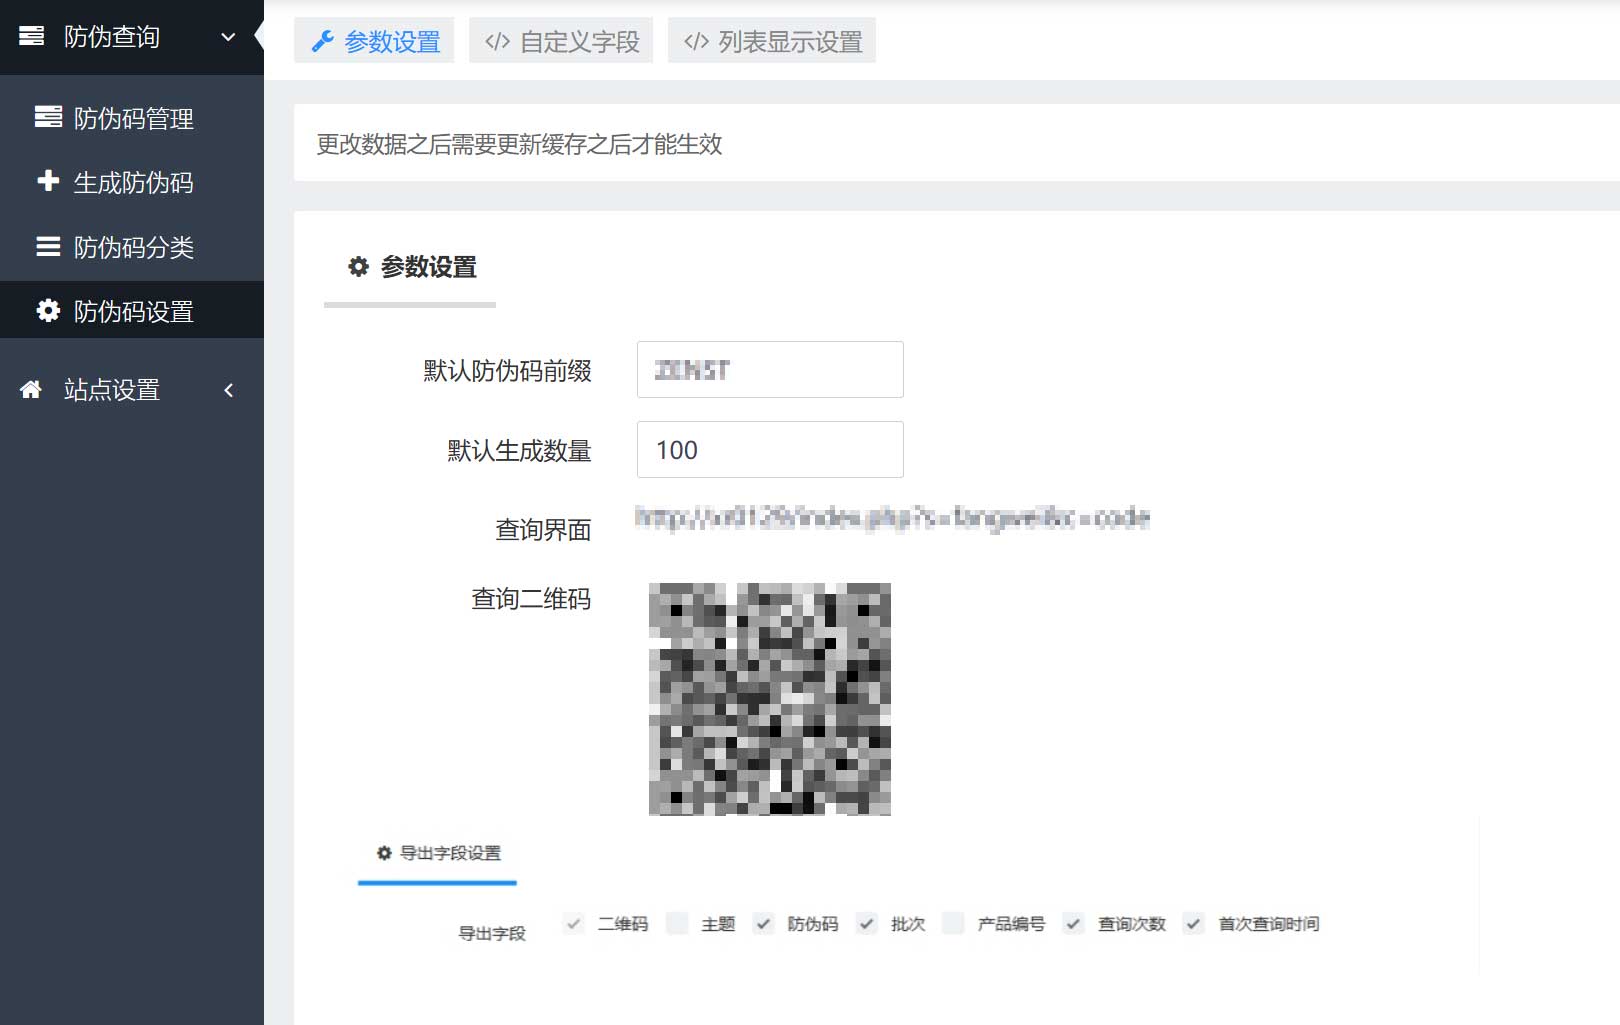The image size is (1620, 1025).
Task: Click the code icon on 列表显示设置 tab
Action: (696, 41)
